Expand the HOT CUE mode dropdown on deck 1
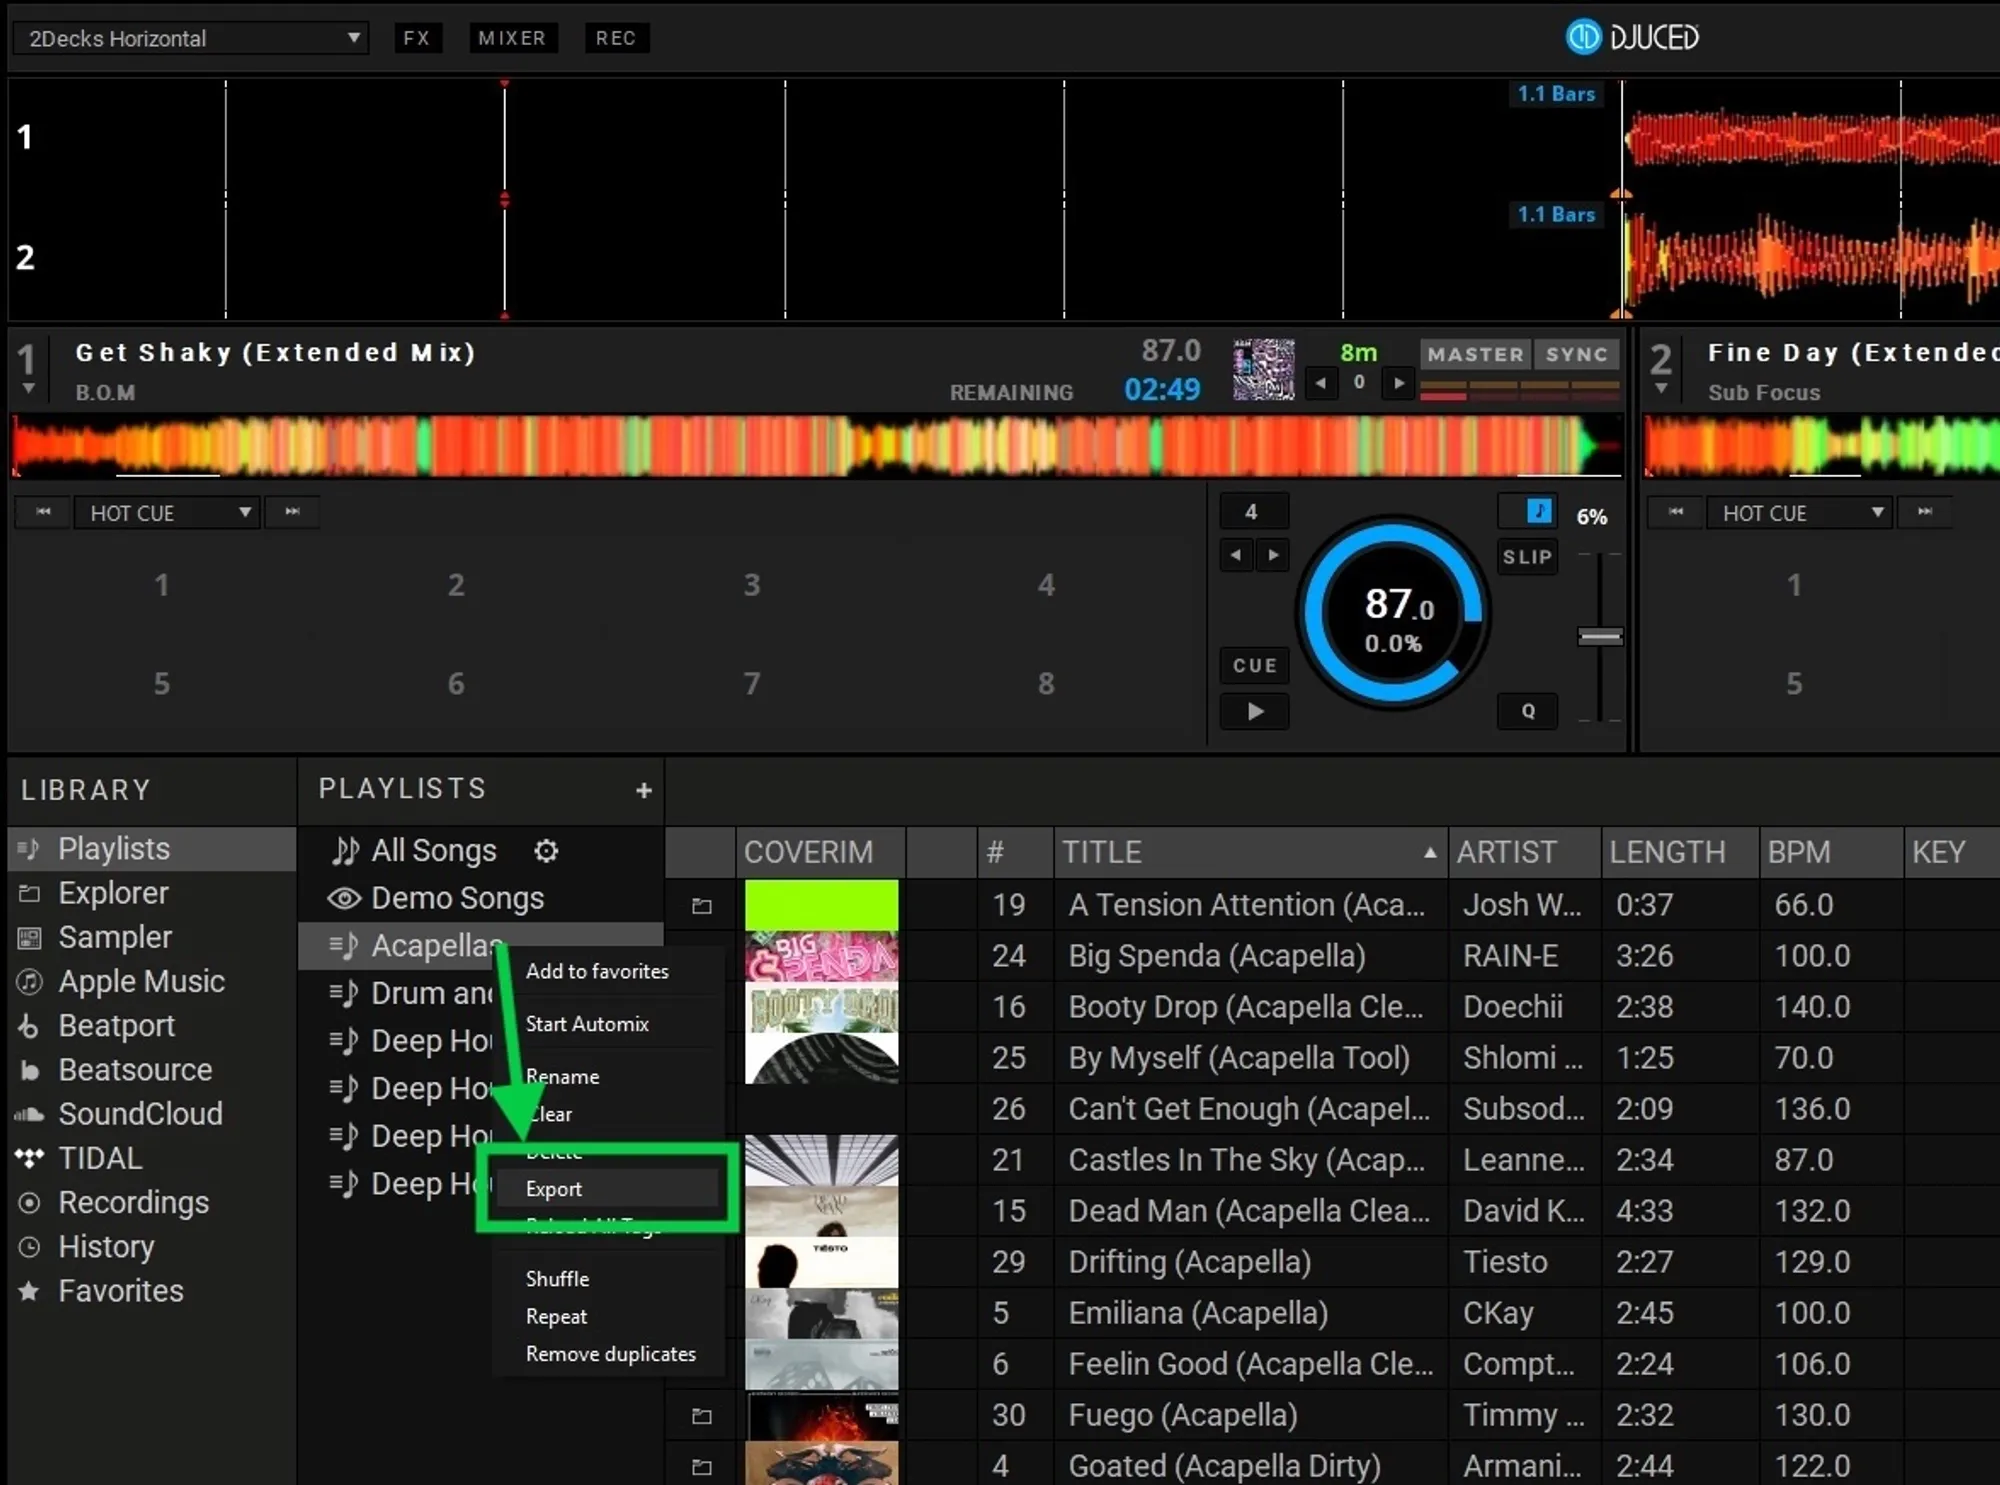Screen dimensions: 2000x1485 tap(167, 513)
